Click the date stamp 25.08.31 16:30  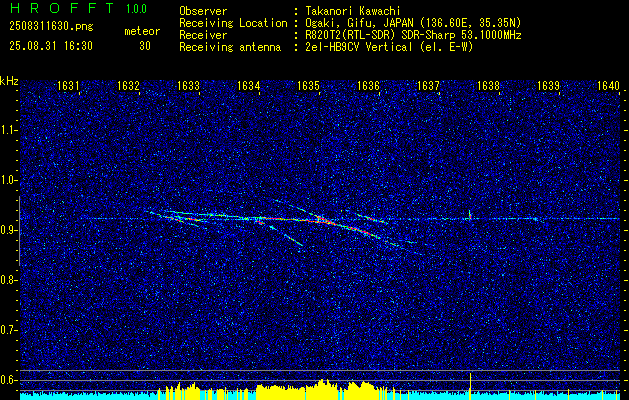click(x=51, y=46)
